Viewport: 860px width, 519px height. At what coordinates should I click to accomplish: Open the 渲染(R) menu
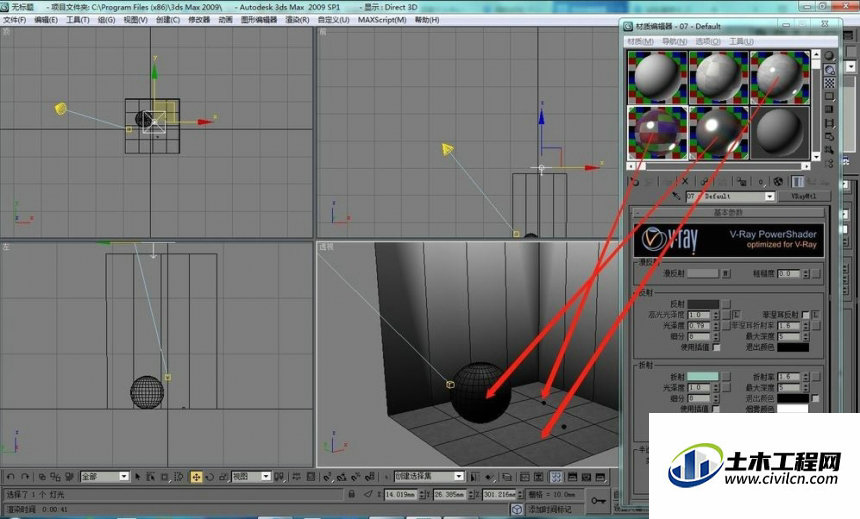click(297, 20)
